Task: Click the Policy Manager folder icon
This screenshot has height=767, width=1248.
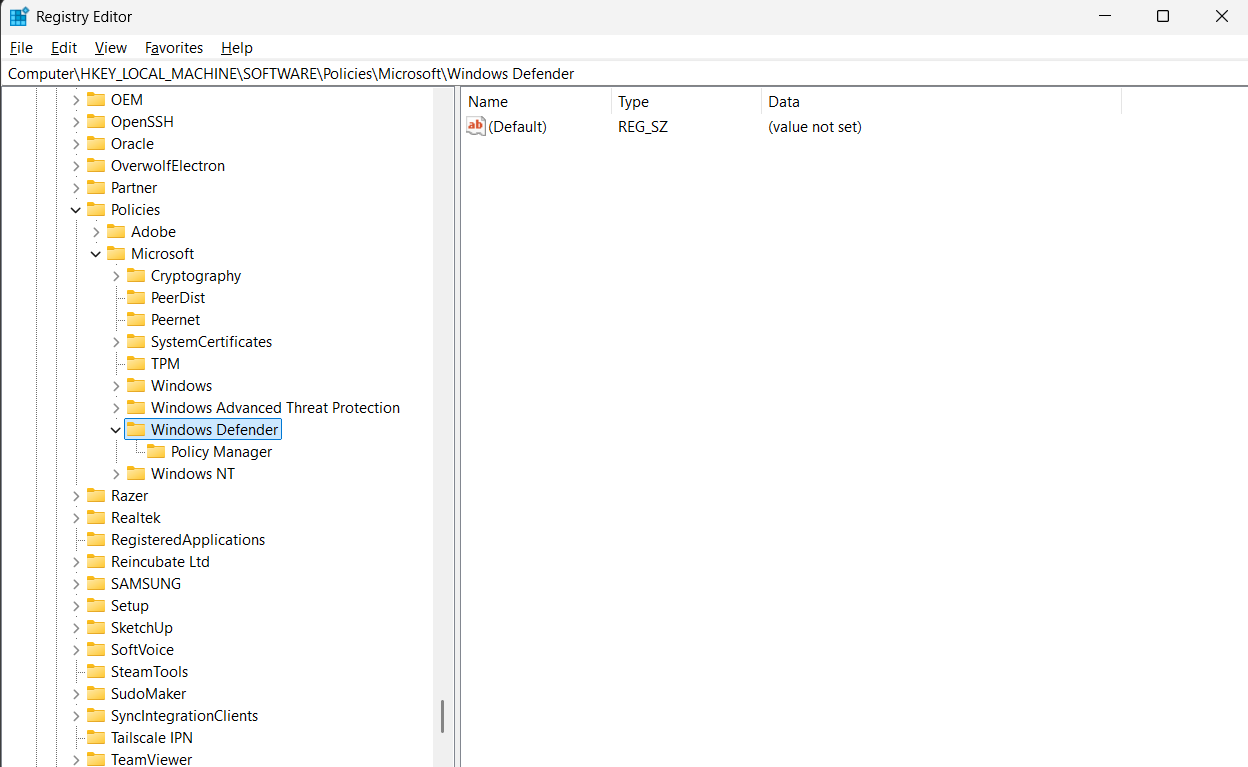Action: [156, 452]
